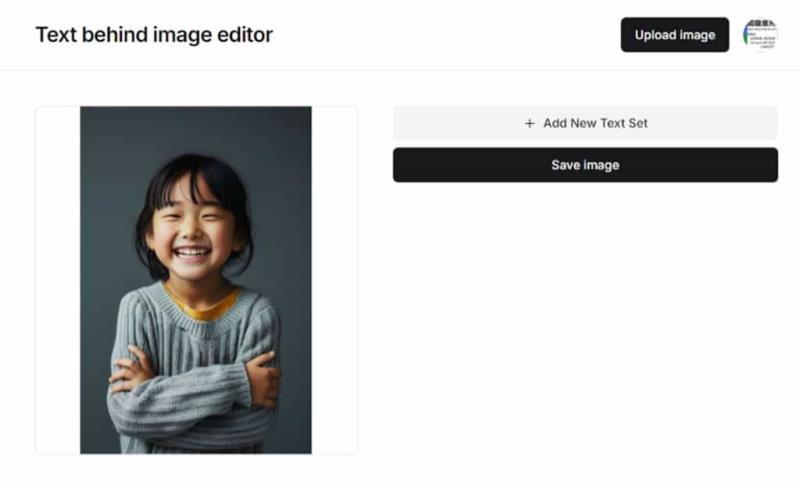
Task: Click the Upload image button
Action: click(x=674, y=35)
